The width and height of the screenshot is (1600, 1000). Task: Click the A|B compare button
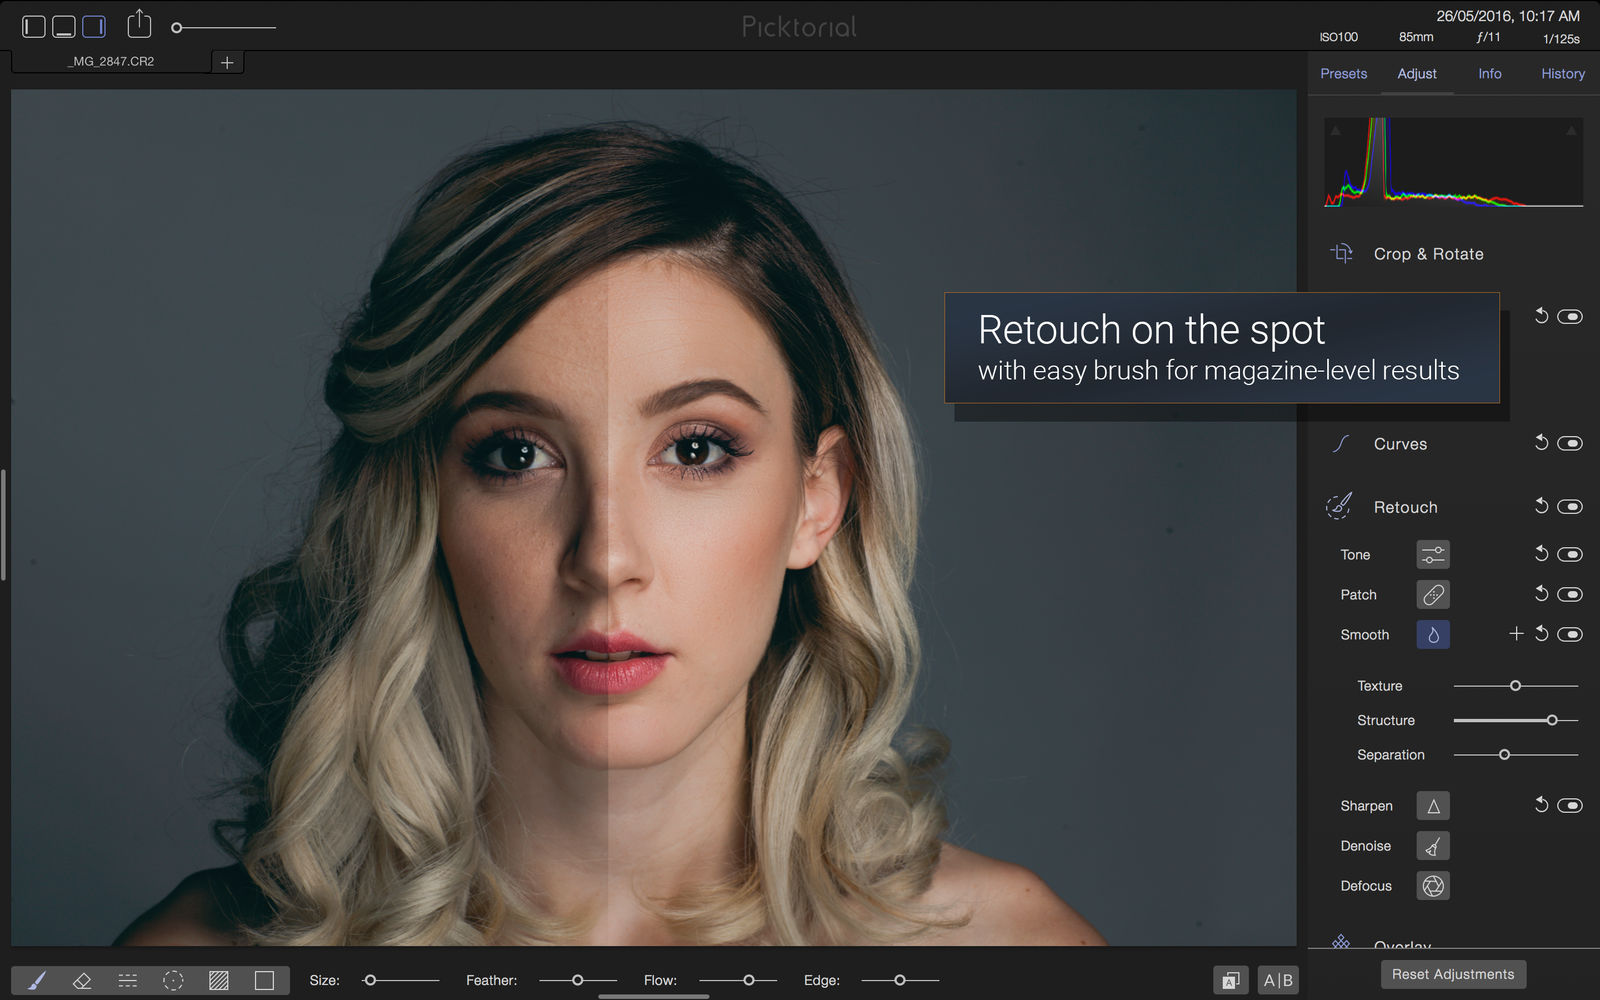[1278, 980]
